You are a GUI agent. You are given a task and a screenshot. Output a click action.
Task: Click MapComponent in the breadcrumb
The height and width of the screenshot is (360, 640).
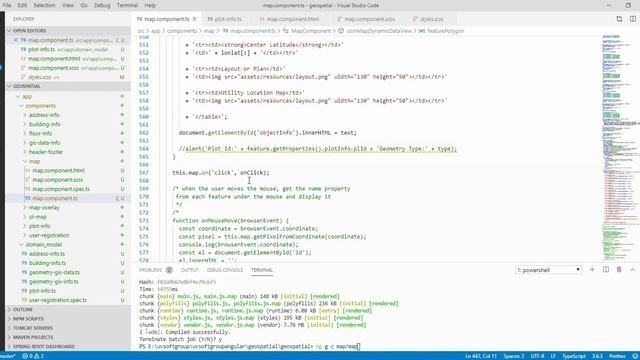[x=311, y=31]
